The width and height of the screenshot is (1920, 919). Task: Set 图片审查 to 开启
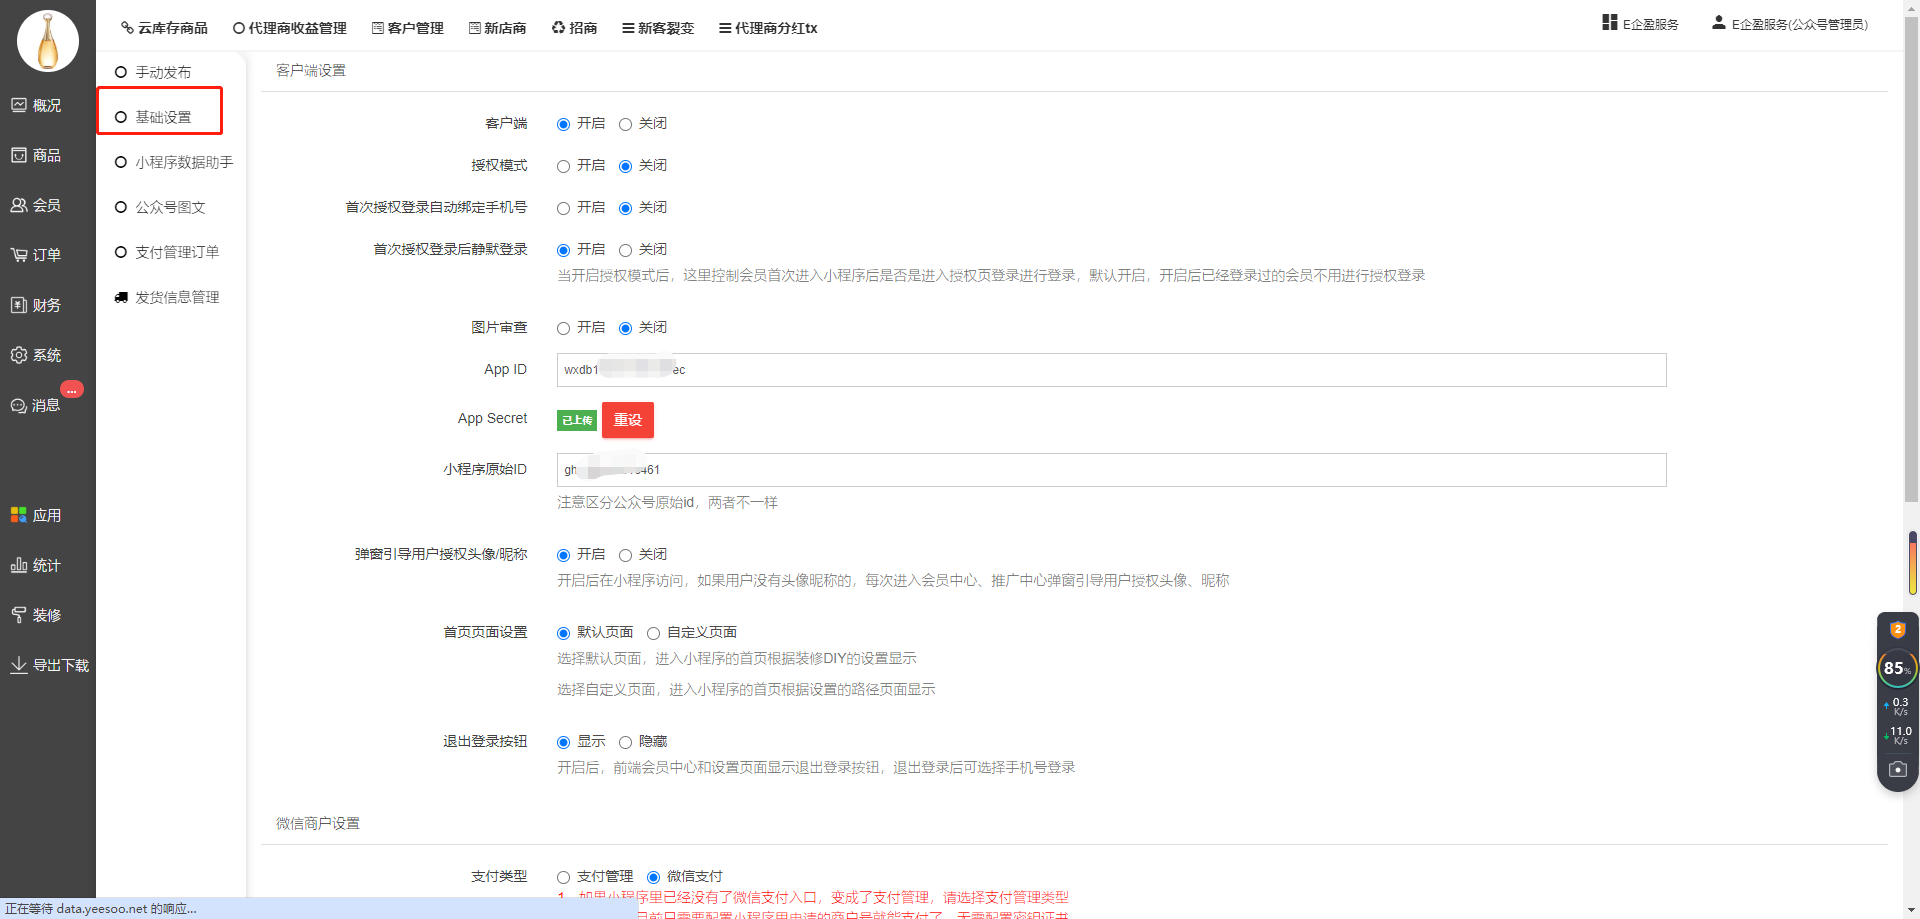click(x=564, y=328)
